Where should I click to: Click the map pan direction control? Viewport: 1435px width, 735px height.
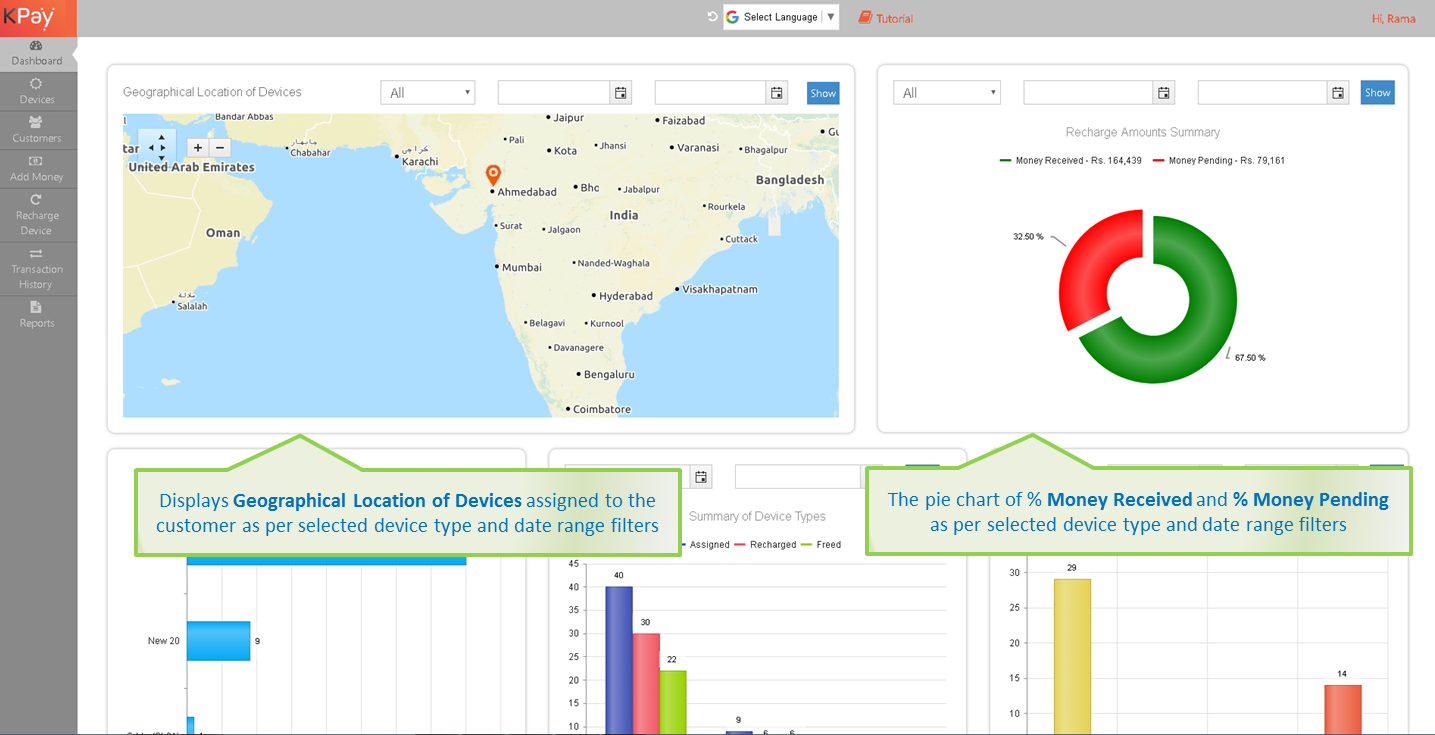(157, 147)
